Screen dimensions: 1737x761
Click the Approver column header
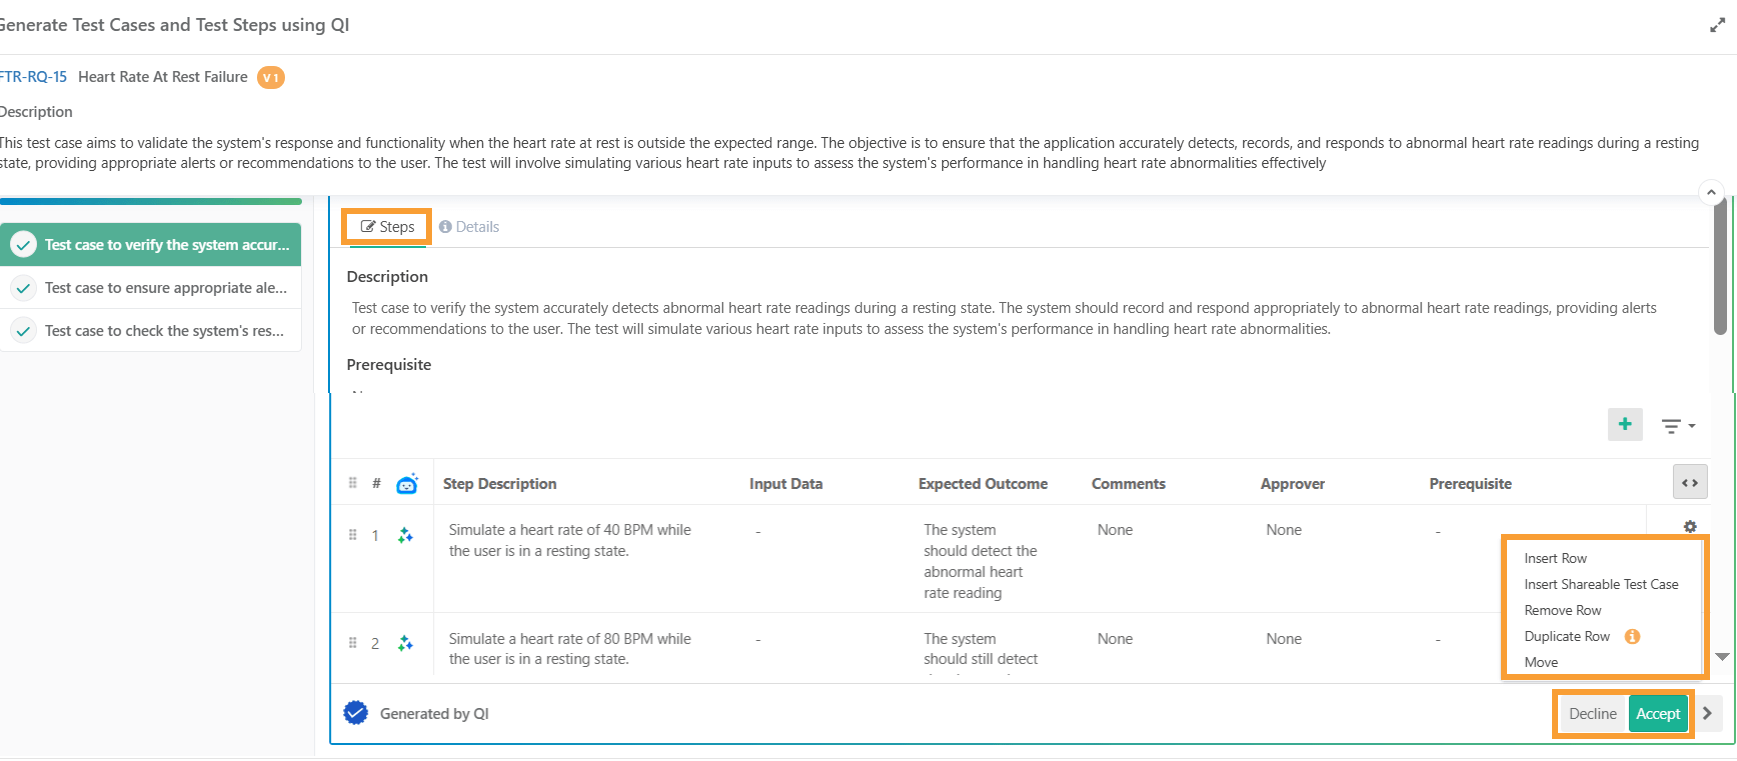click(1292, 484)
